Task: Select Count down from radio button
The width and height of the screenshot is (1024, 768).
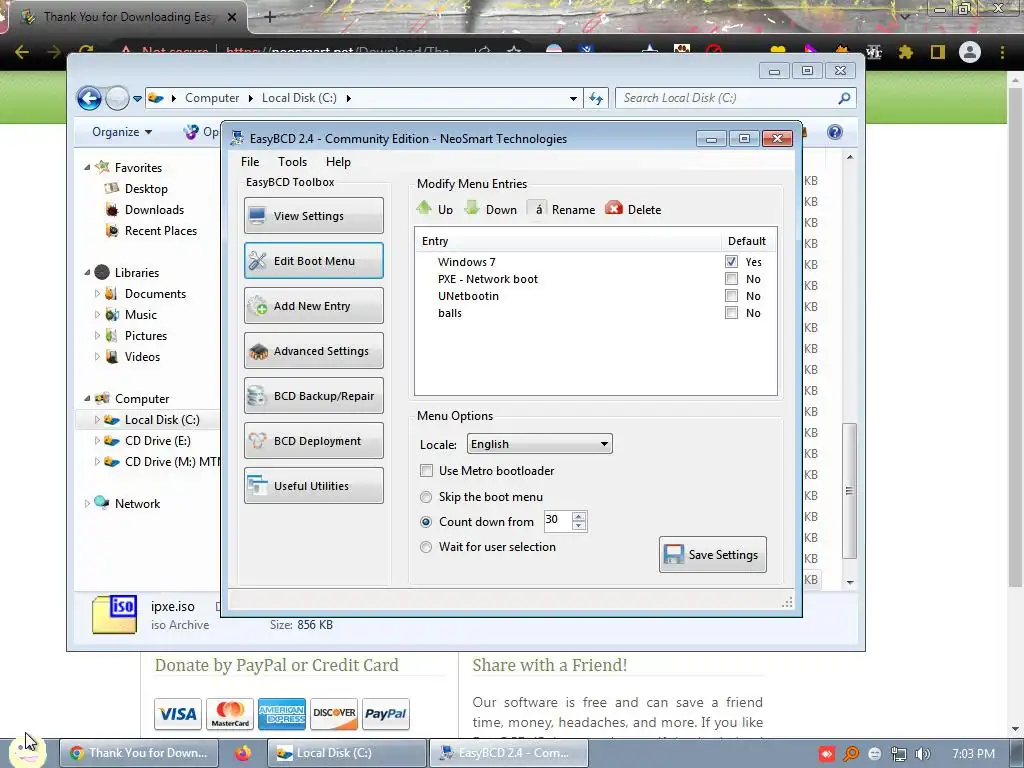Action: coord(426,522)
